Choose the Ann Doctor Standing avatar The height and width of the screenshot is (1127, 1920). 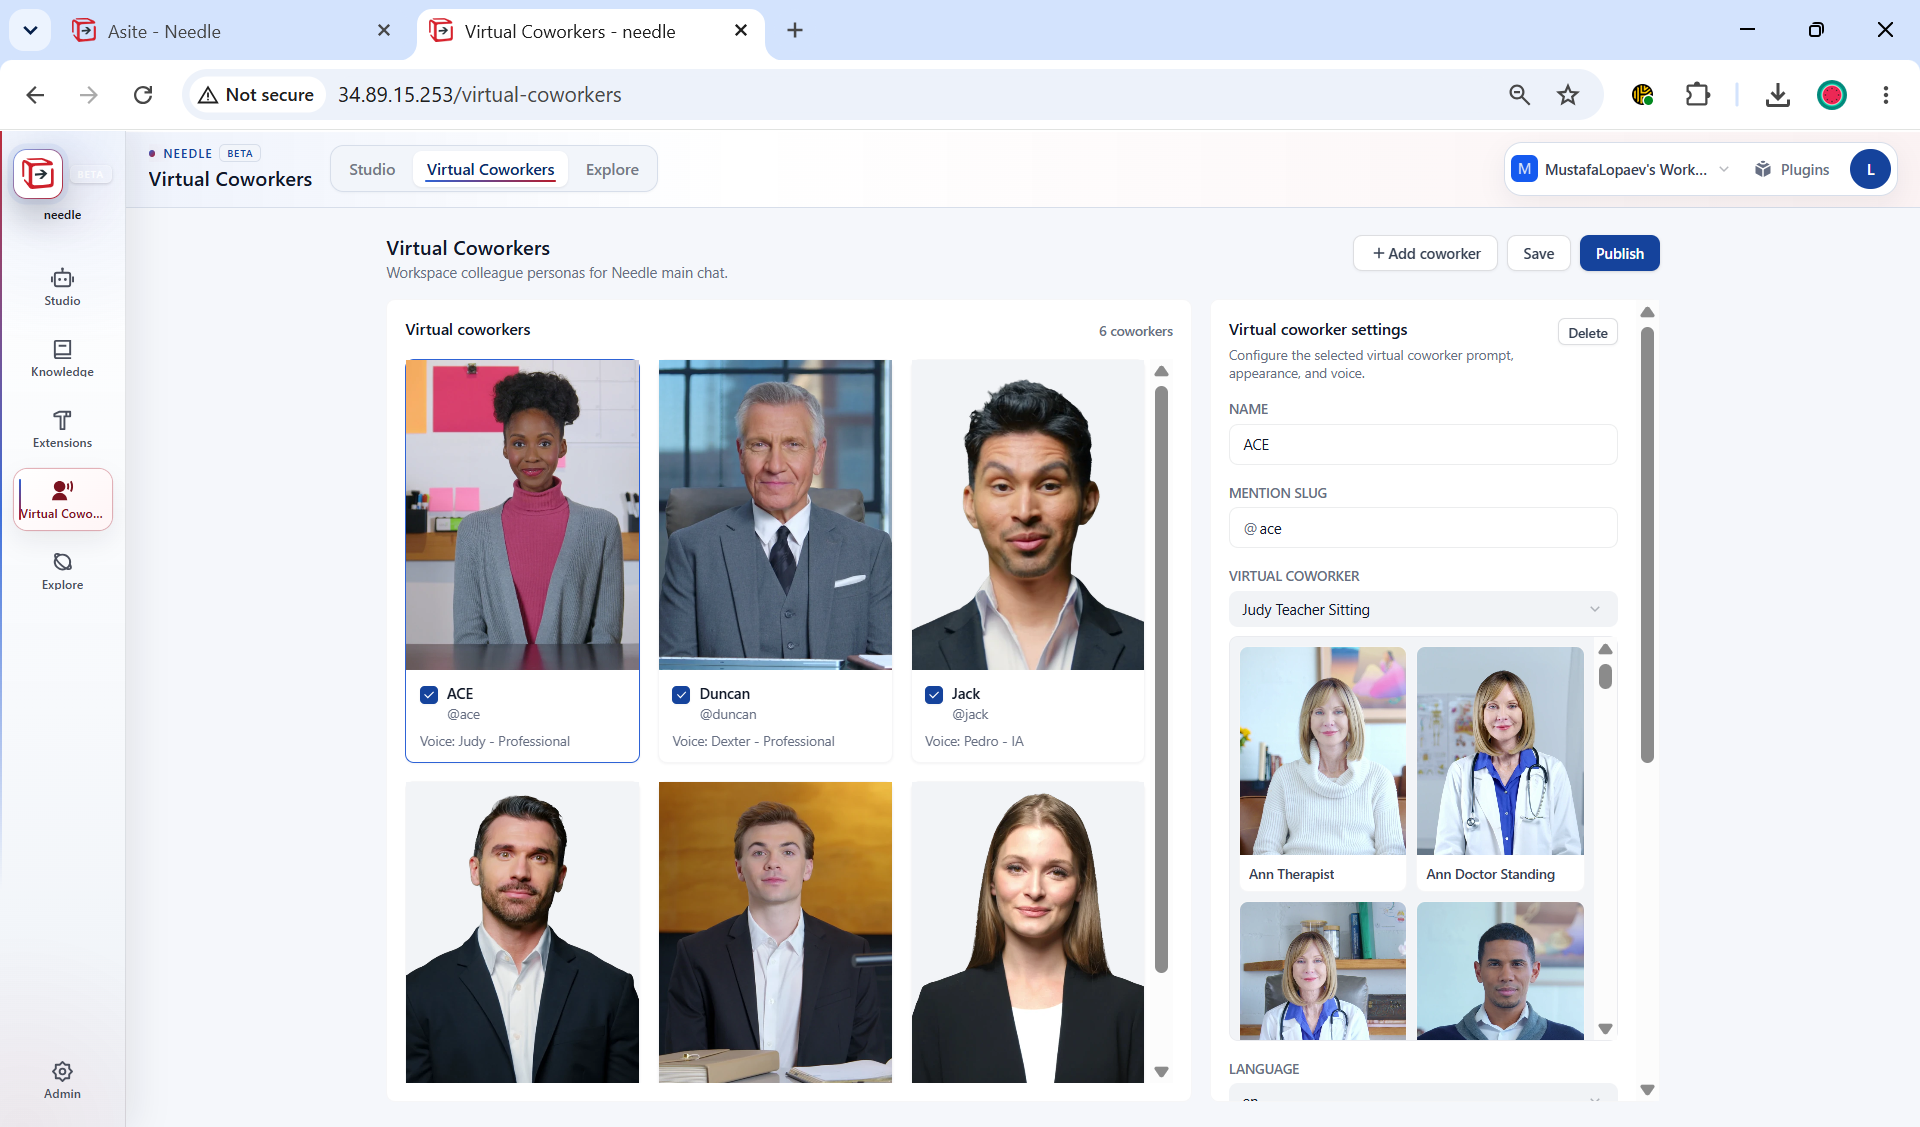pyautogui.click(x=1500, y=767)
